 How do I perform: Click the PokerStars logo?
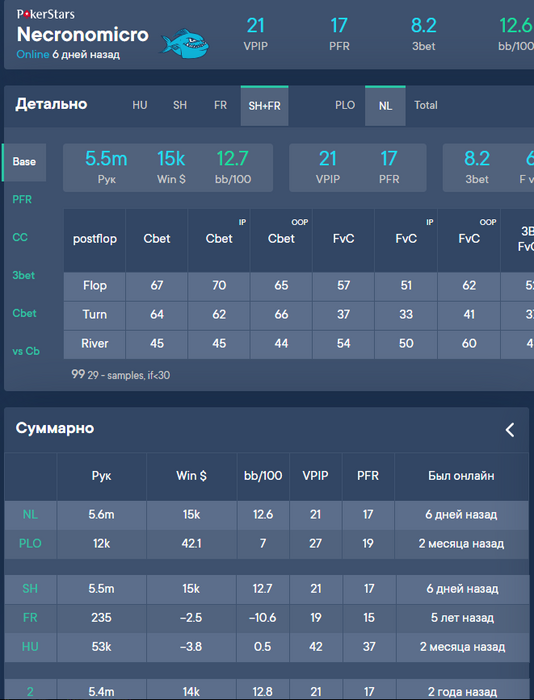46,14
